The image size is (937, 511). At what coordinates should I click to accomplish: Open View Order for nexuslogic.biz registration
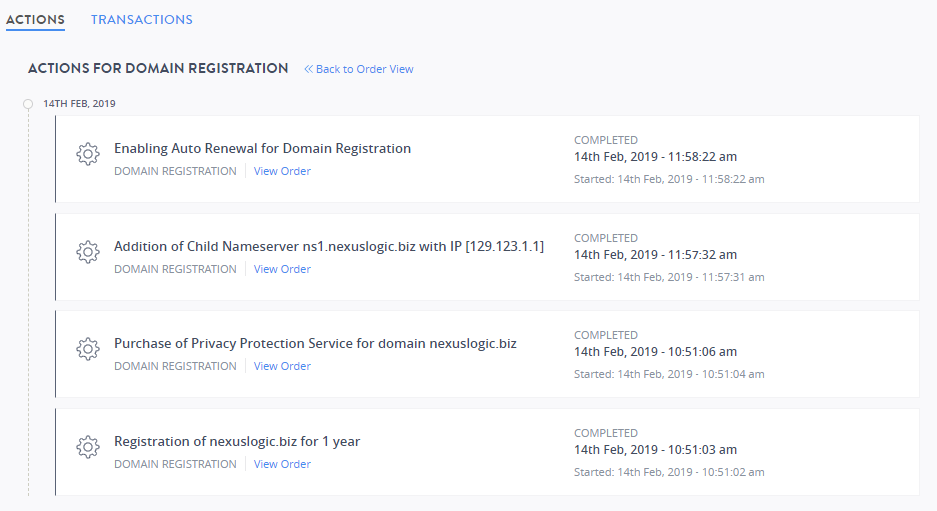click(282, 464)
